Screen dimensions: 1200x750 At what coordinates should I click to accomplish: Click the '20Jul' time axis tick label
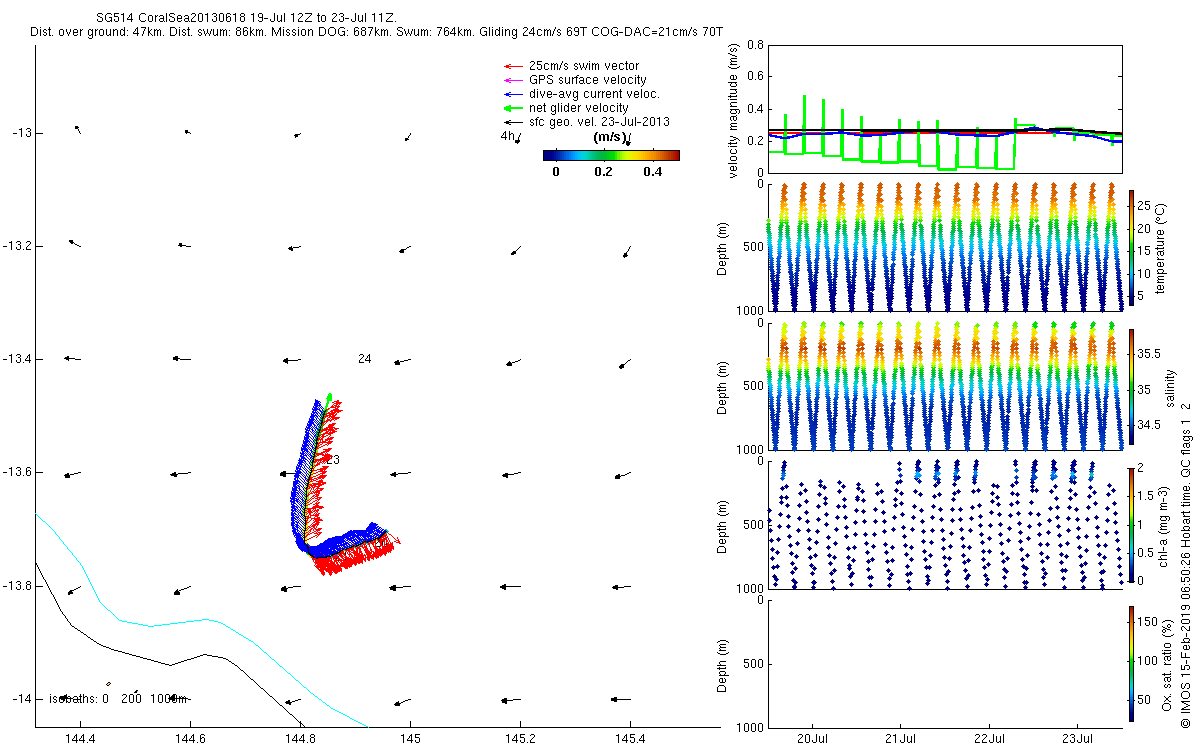pos(812,739)
